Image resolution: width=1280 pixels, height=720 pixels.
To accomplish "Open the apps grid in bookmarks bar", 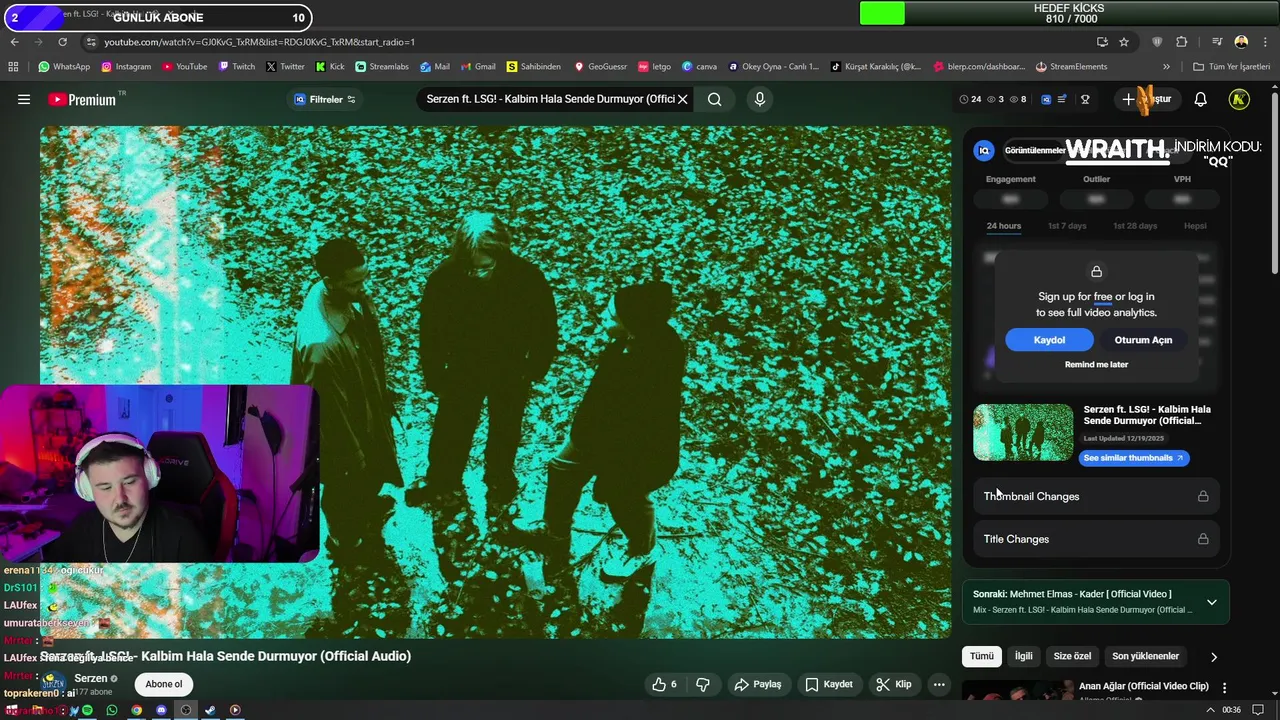I will (x=13, y=67).
